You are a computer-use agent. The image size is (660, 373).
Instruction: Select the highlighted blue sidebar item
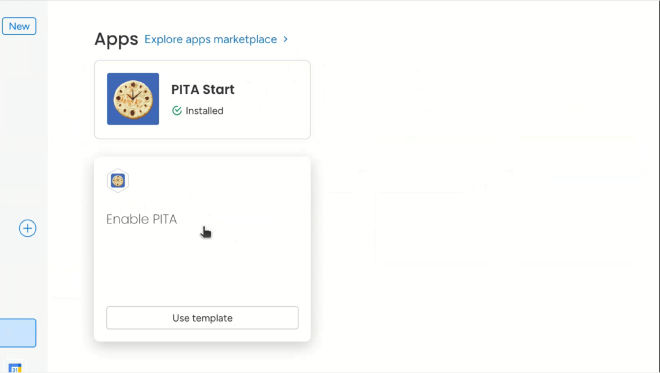(18, 333)
